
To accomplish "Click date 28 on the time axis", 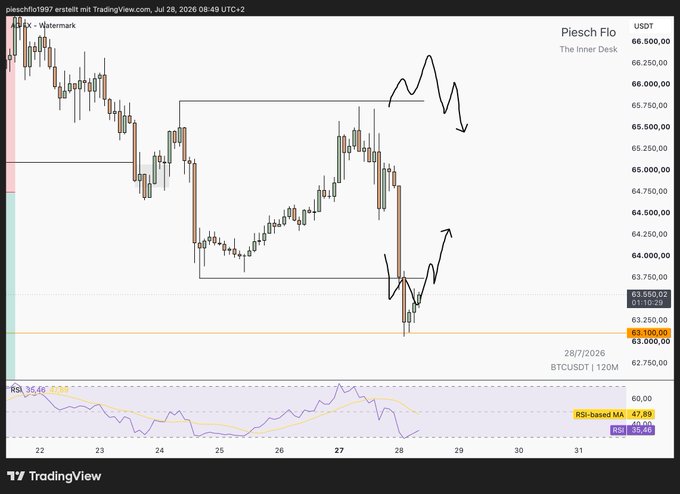I will [399, 450].
